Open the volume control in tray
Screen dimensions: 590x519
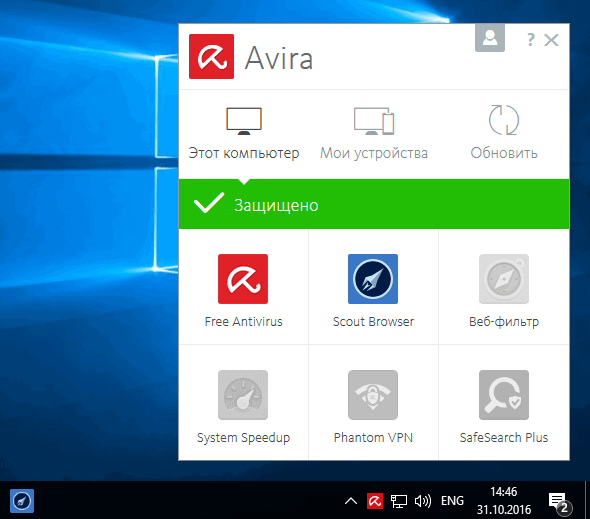(423, 501)
